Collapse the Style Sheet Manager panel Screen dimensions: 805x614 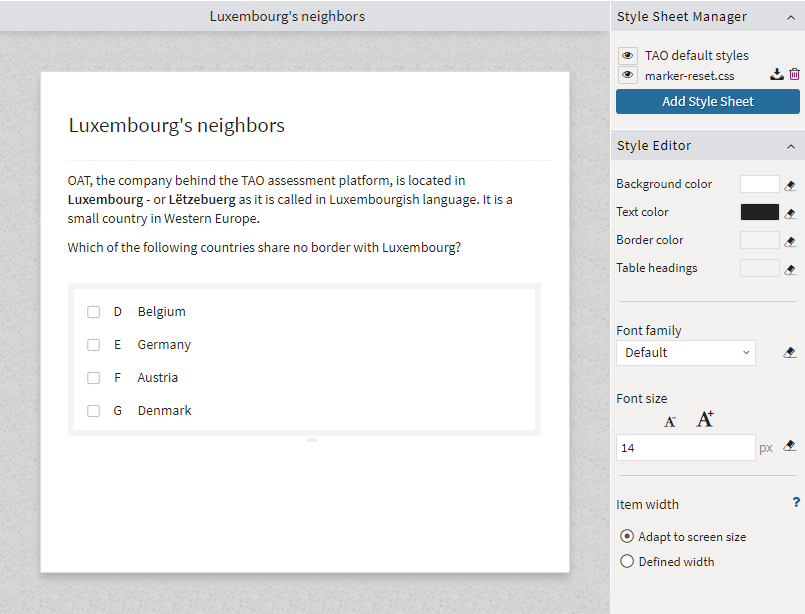point(791,17)
